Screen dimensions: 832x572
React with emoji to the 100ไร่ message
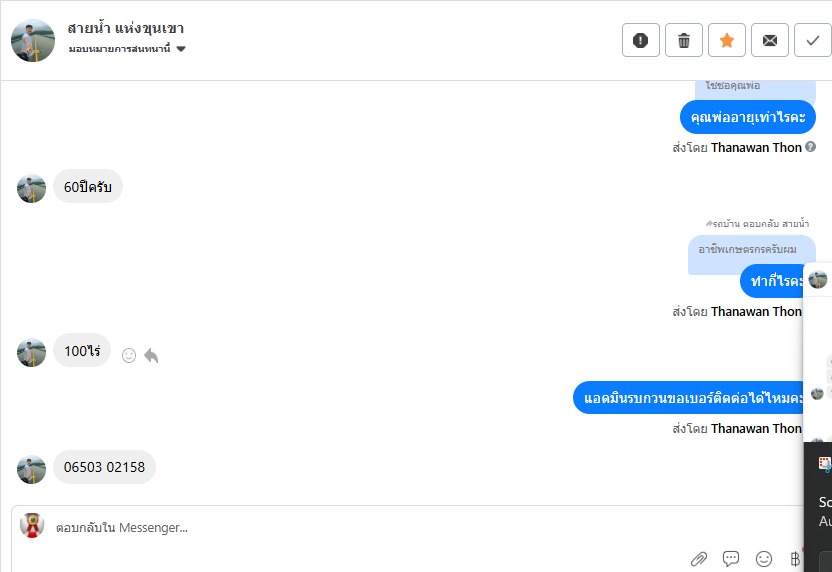point(129,355)
